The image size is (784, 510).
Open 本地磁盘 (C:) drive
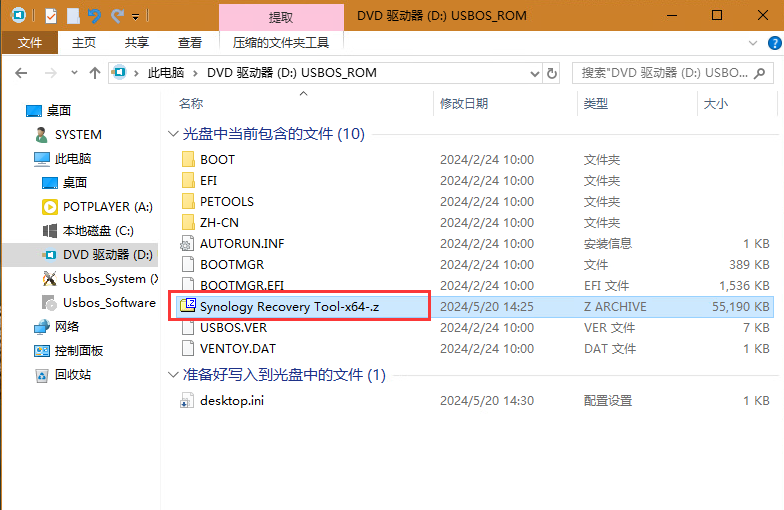[x=88, y=230]
